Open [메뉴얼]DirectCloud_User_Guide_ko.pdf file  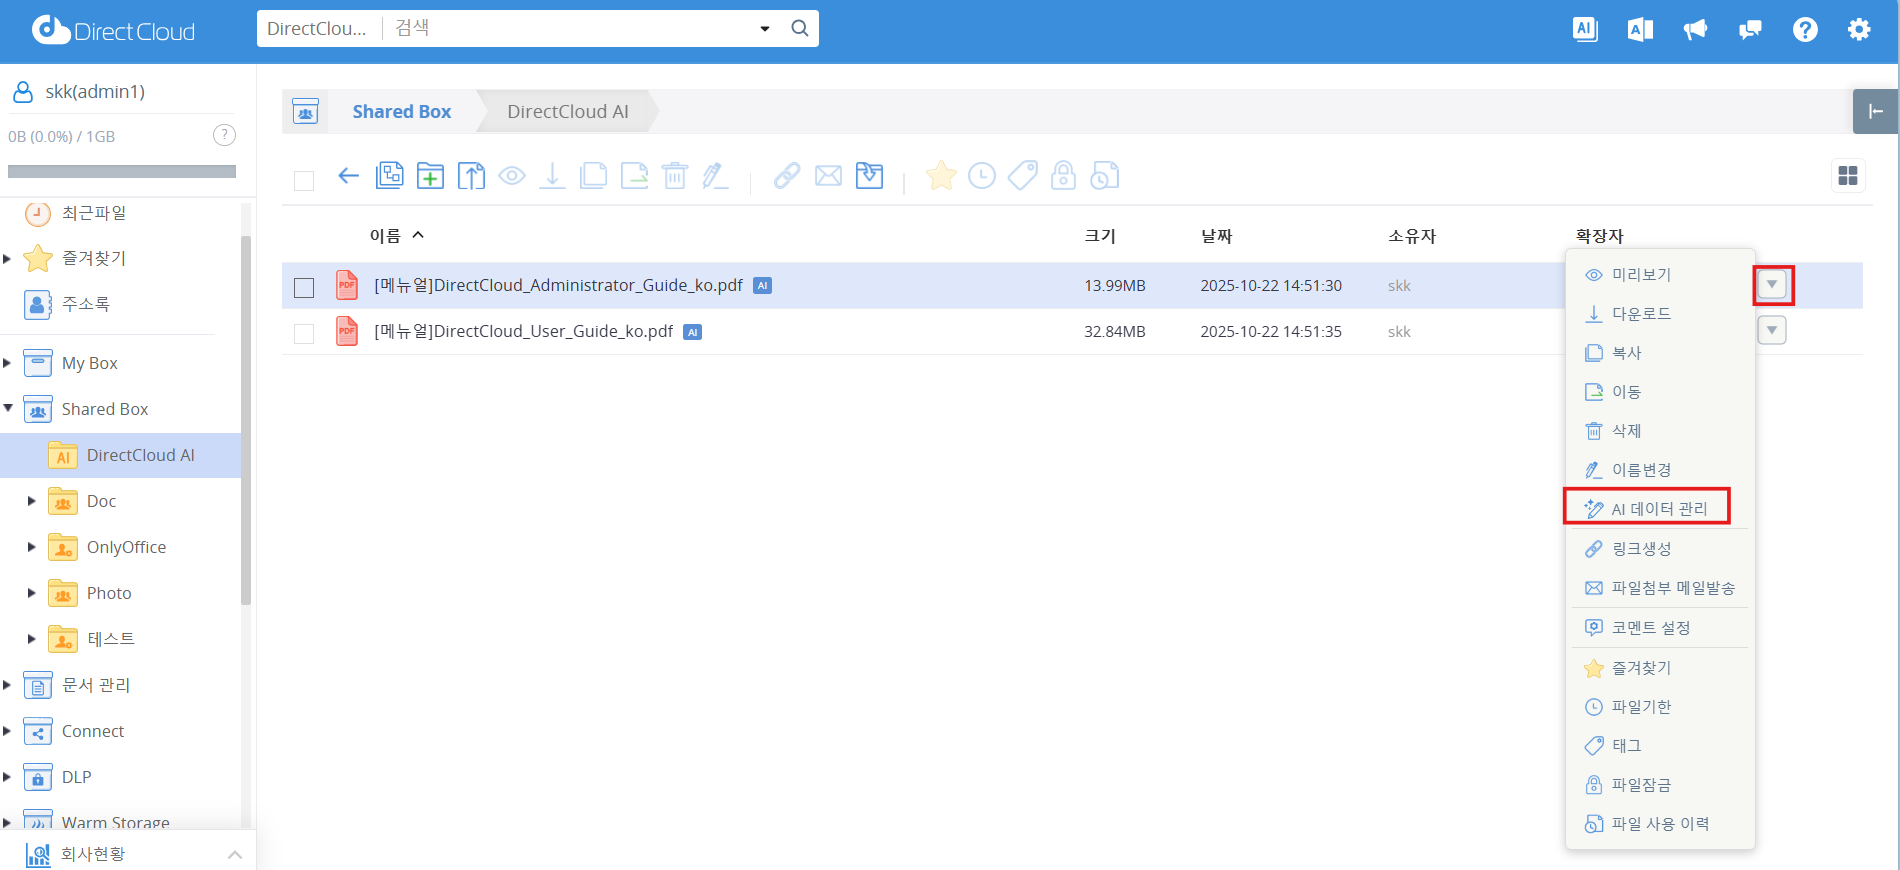point(523,332)
